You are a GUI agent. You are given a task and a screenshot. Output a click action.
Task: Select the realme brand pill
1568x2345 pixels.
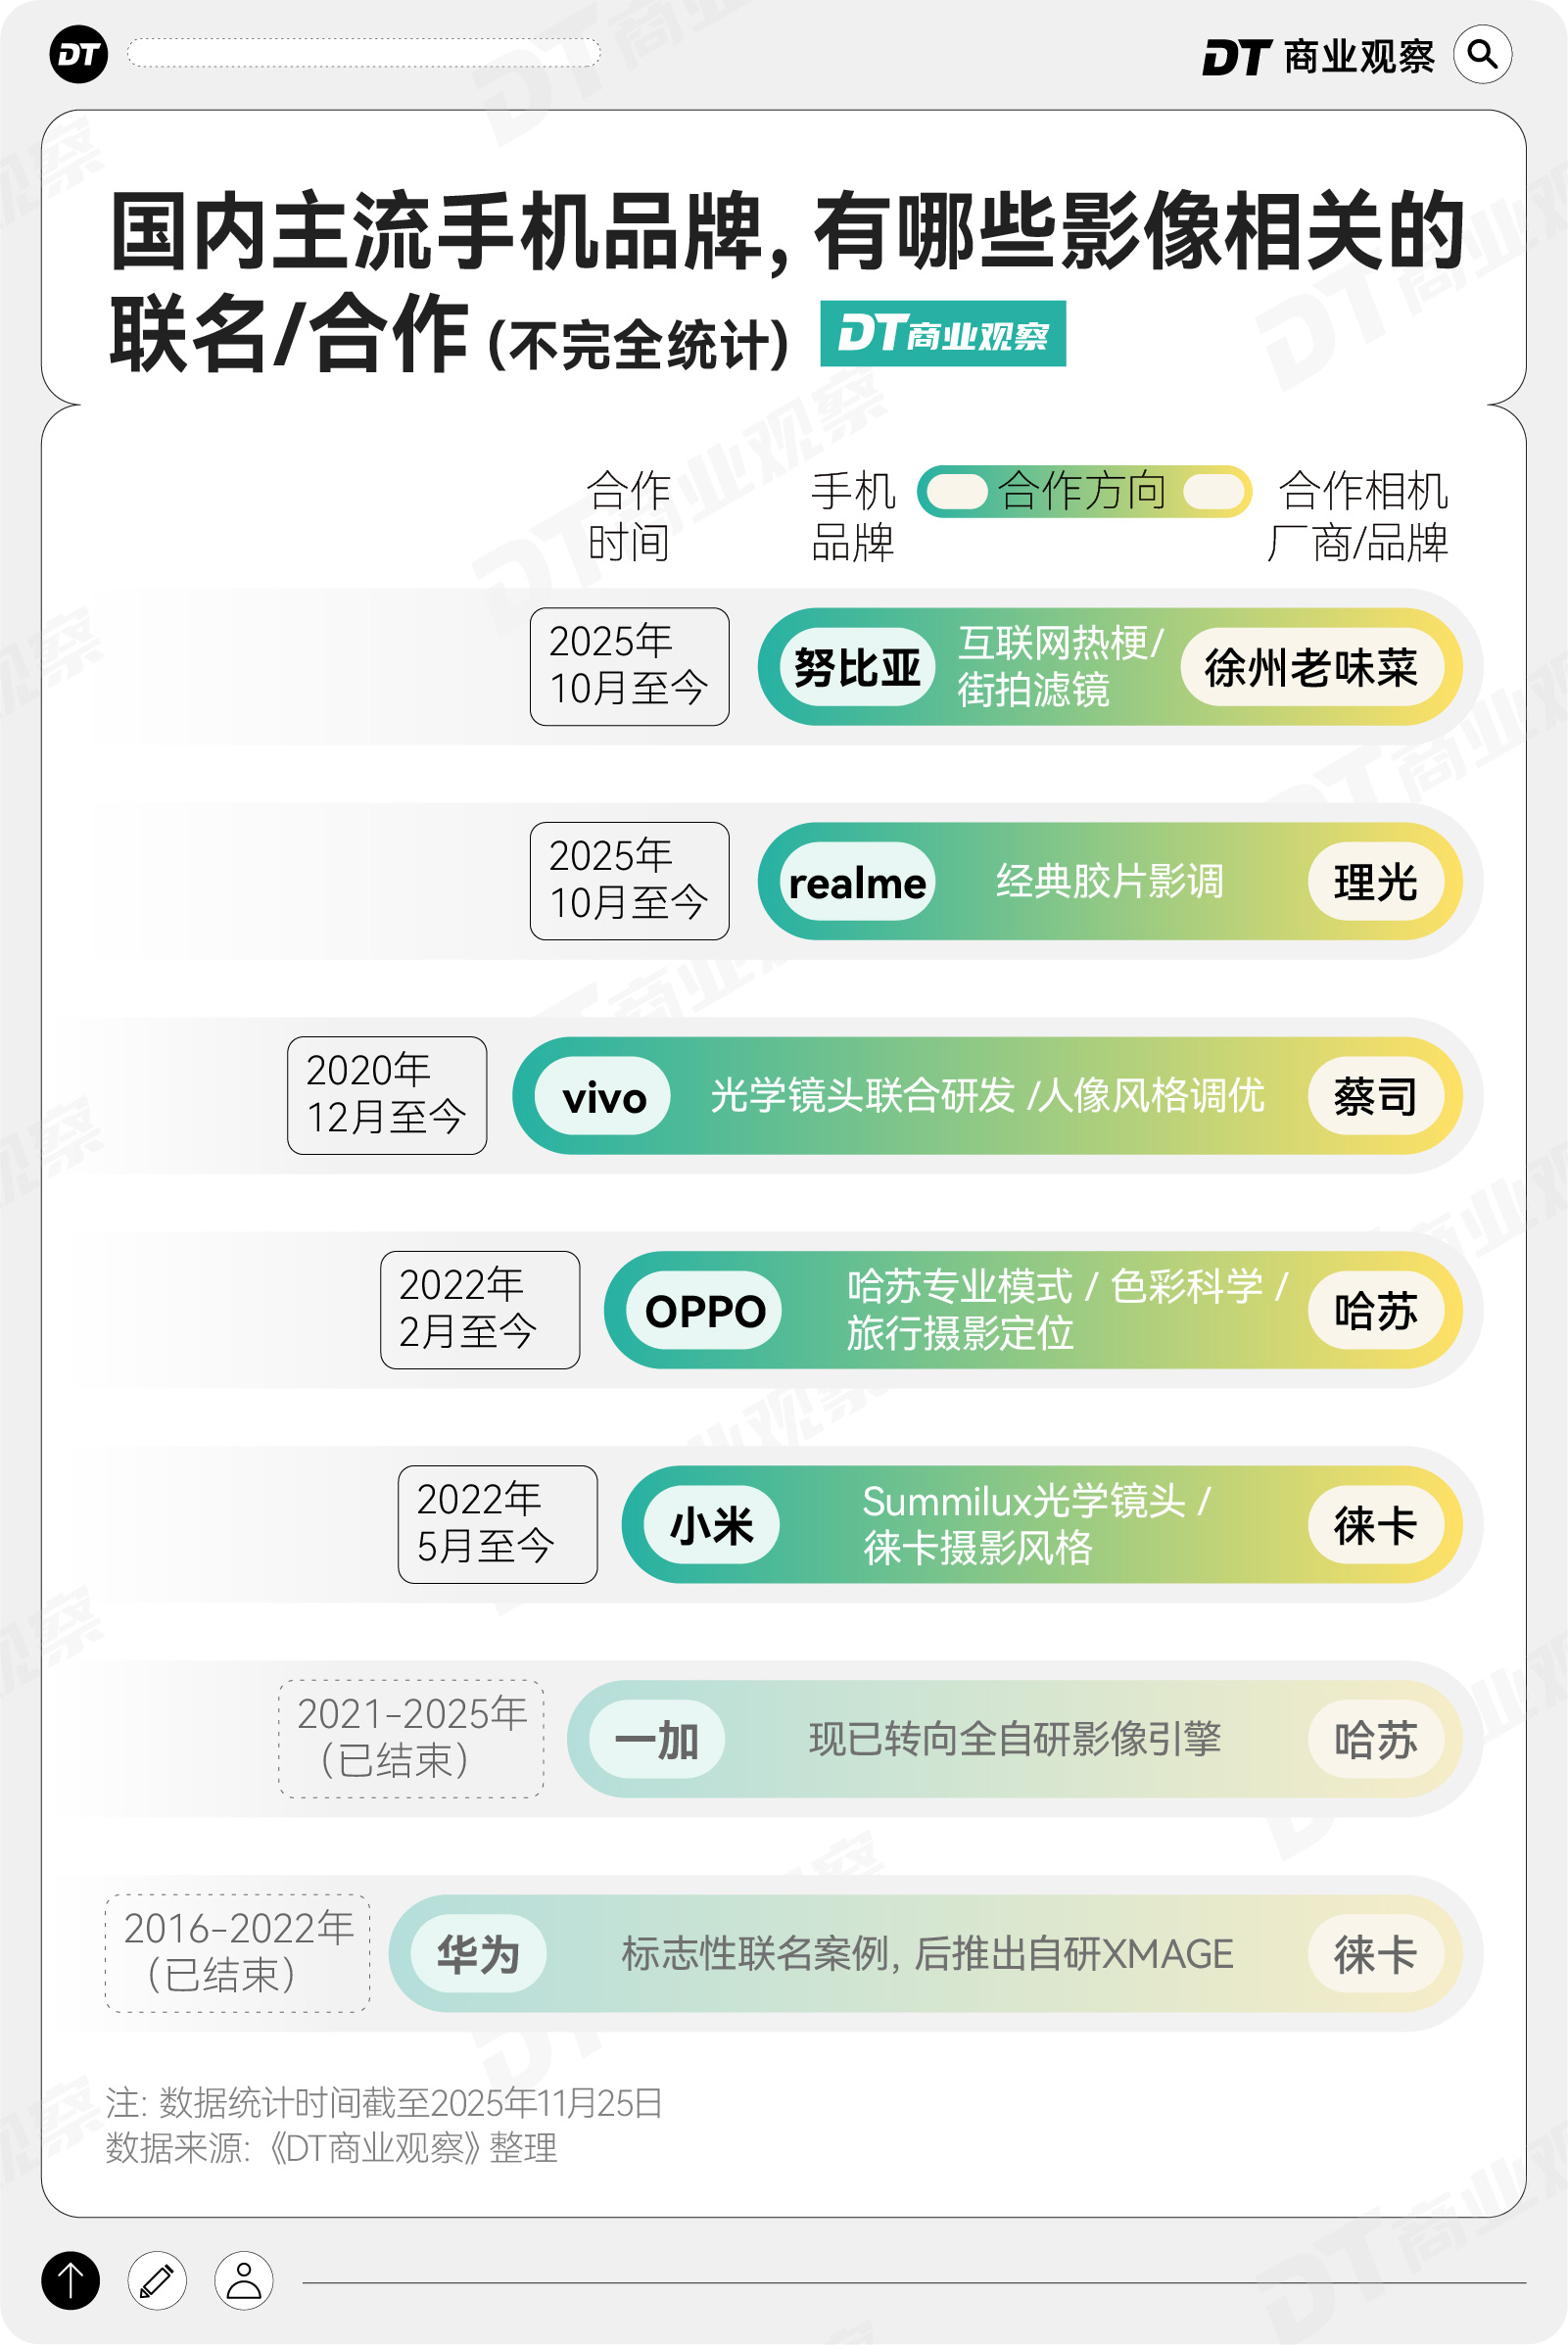point(857,882)
